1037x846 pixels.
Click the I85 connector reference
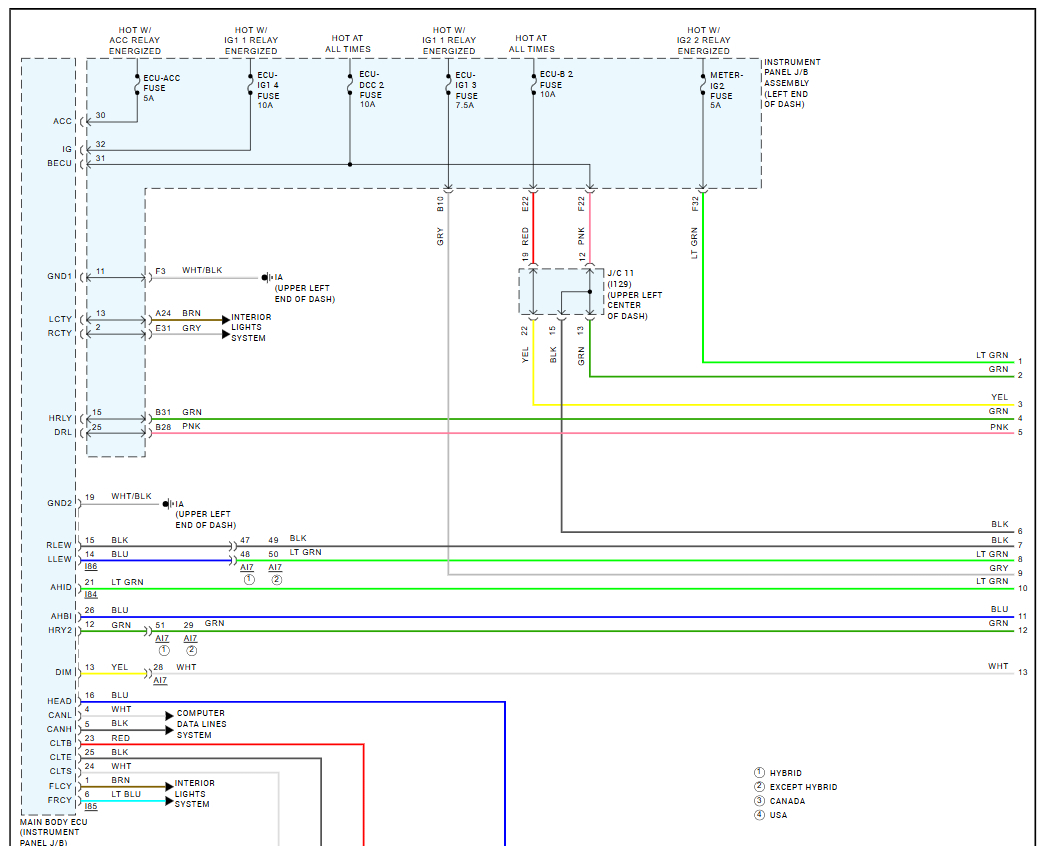(x=91, y=807)
